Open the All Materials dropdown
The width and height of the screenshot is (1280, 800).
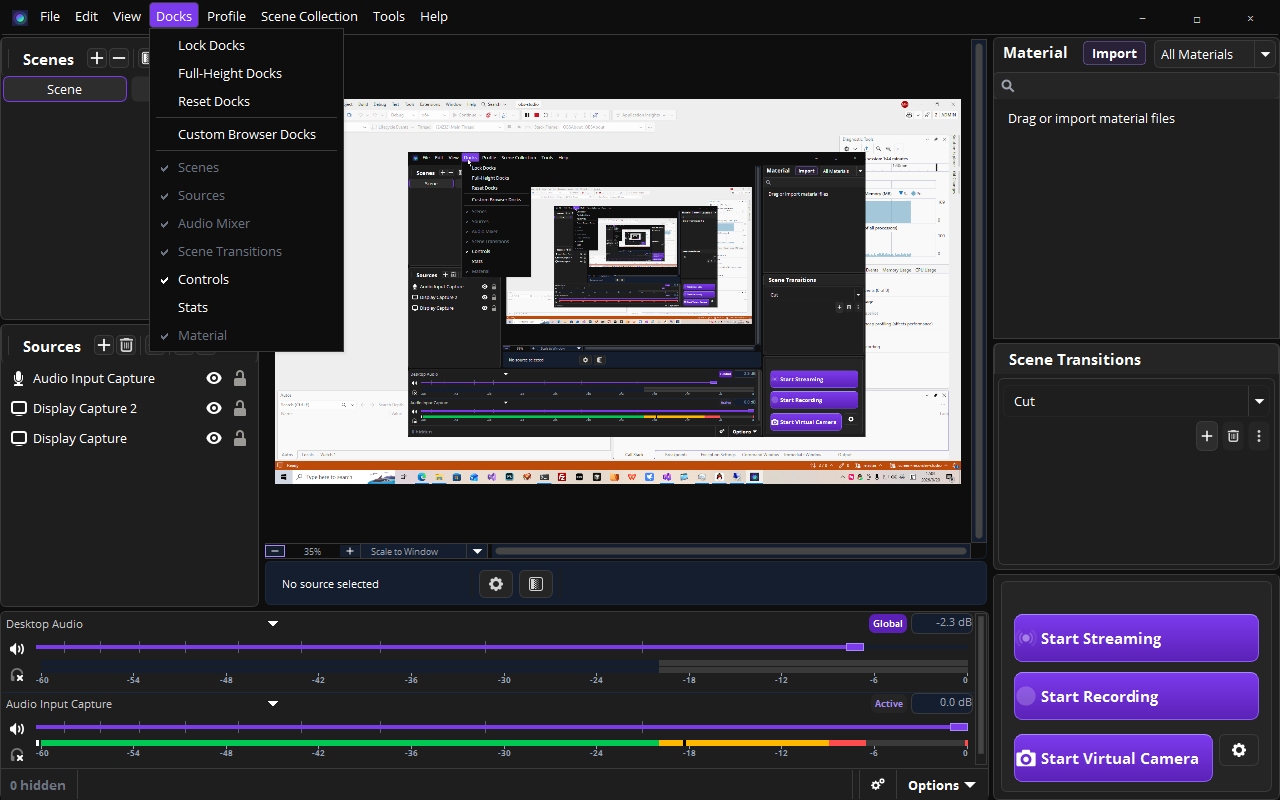coord(1215,54)
